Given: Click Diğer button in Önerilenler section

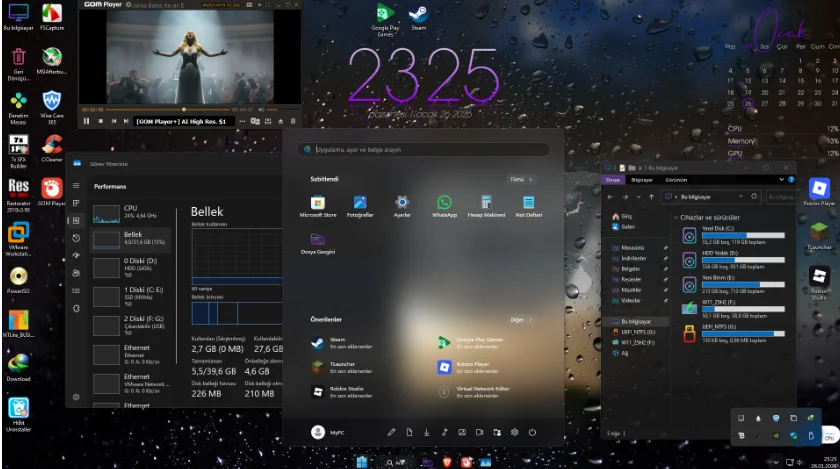Looking at the screenshot, I should (520, 320).
